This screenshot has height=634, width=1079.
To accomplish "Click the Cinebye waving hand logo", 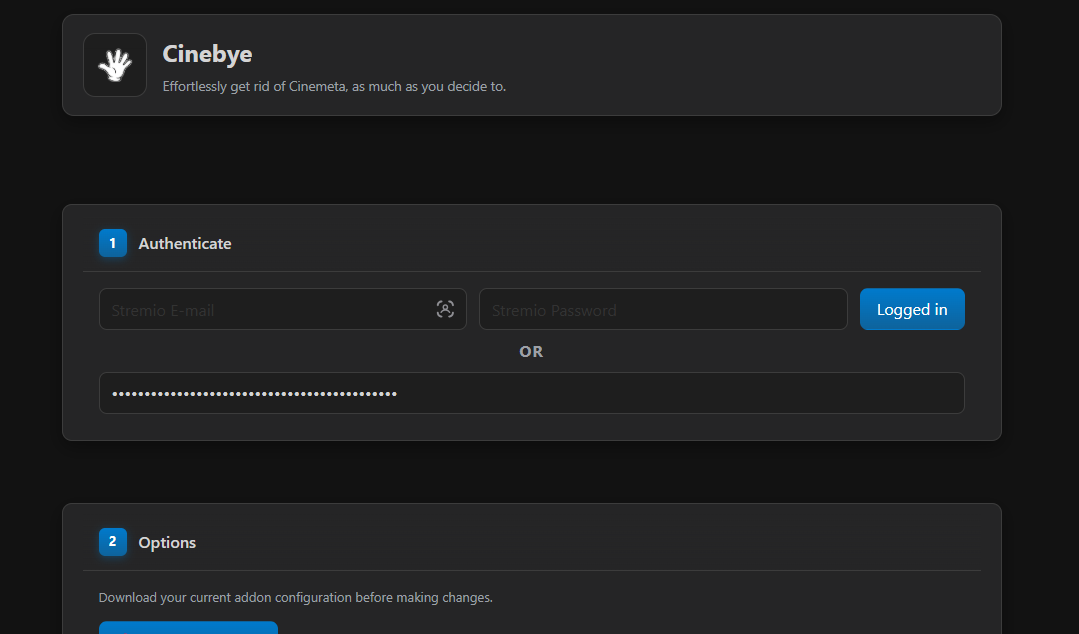I will pos(115,65).
